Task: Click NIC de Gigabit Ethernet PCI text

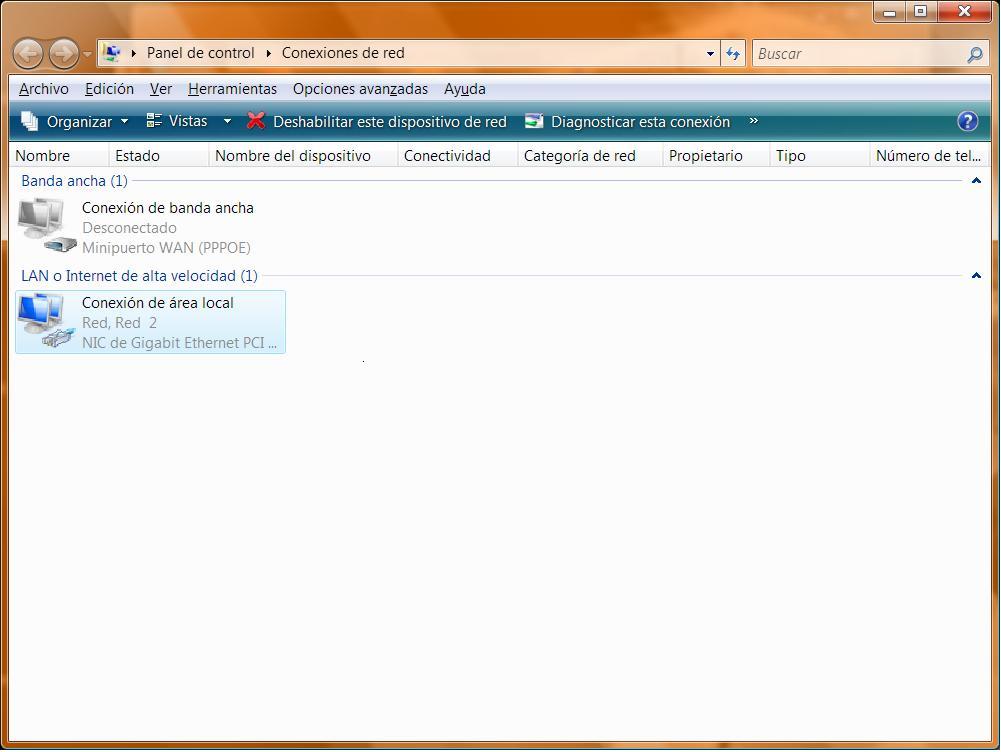Action: pyautogui.click(x=179, y=343)
